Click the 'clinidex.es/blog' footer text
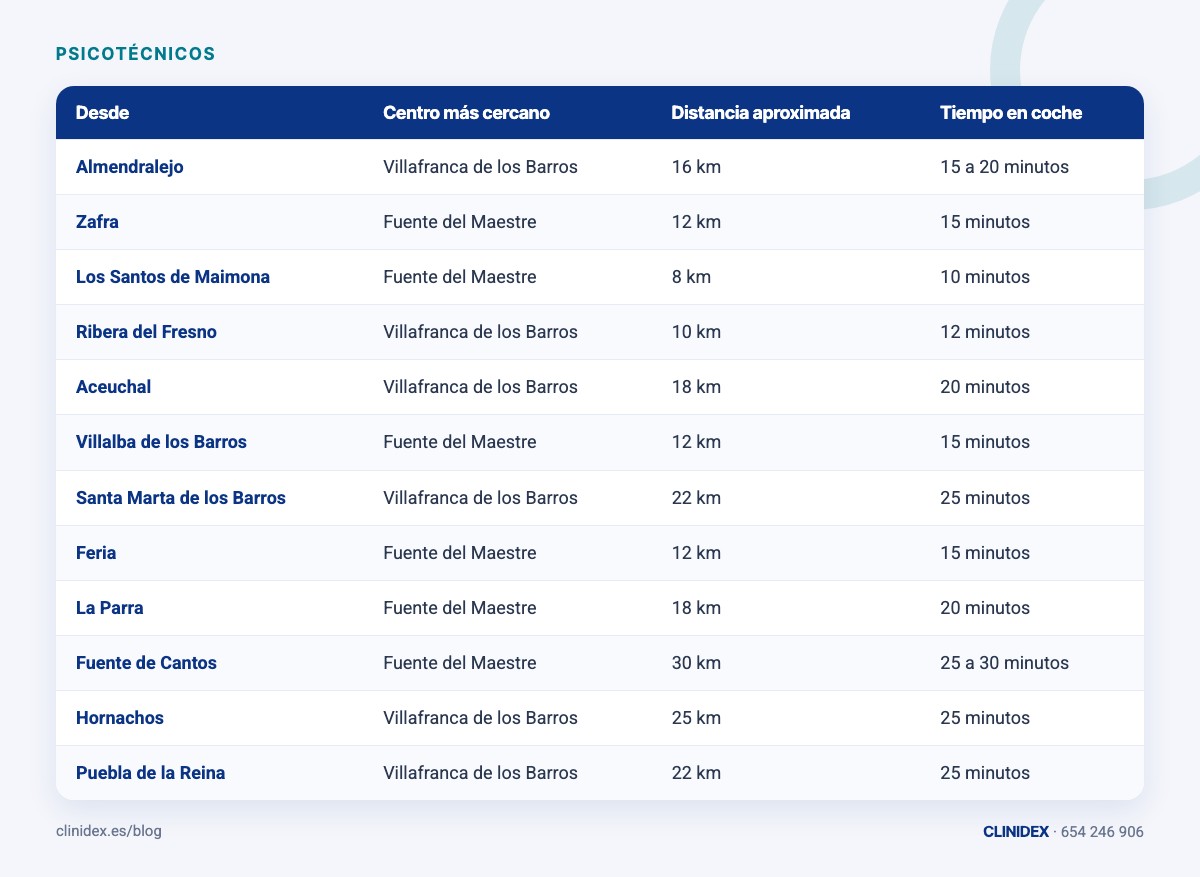 (x=109, y=831)
